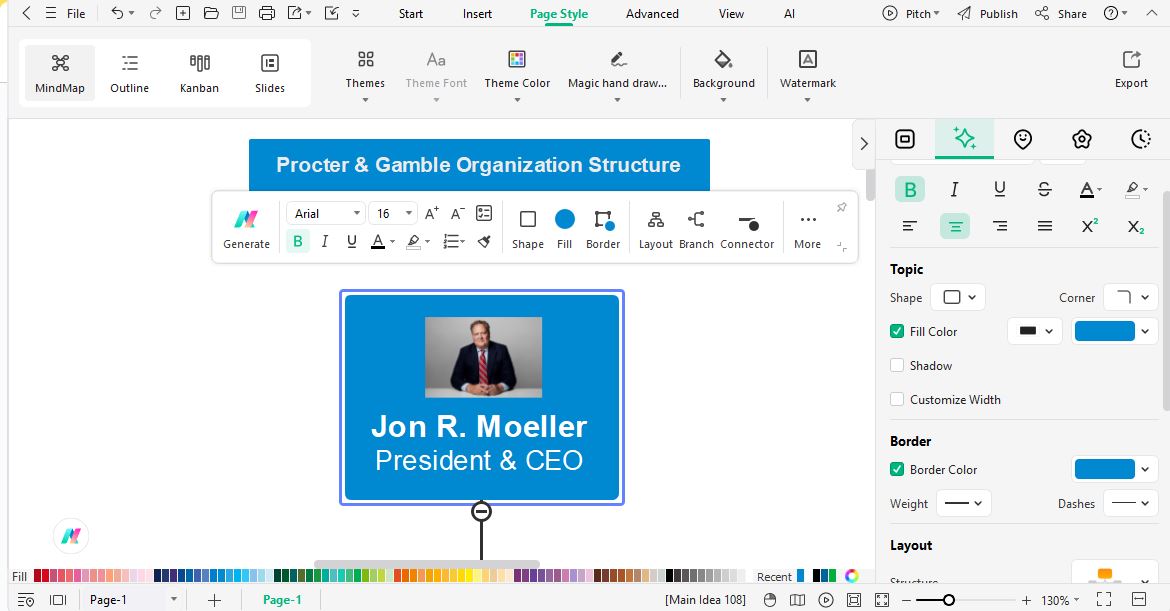1170x611 pixels.
Task: Open the AI tab
Action: tap(789, 13)
